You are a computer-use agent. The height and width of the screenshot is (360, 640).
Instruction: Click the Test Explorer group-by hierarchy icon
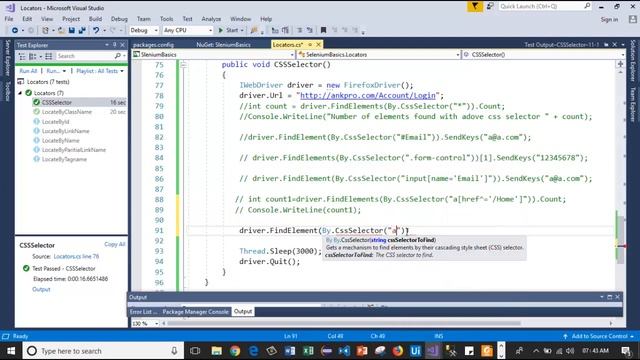pos(22,56)
